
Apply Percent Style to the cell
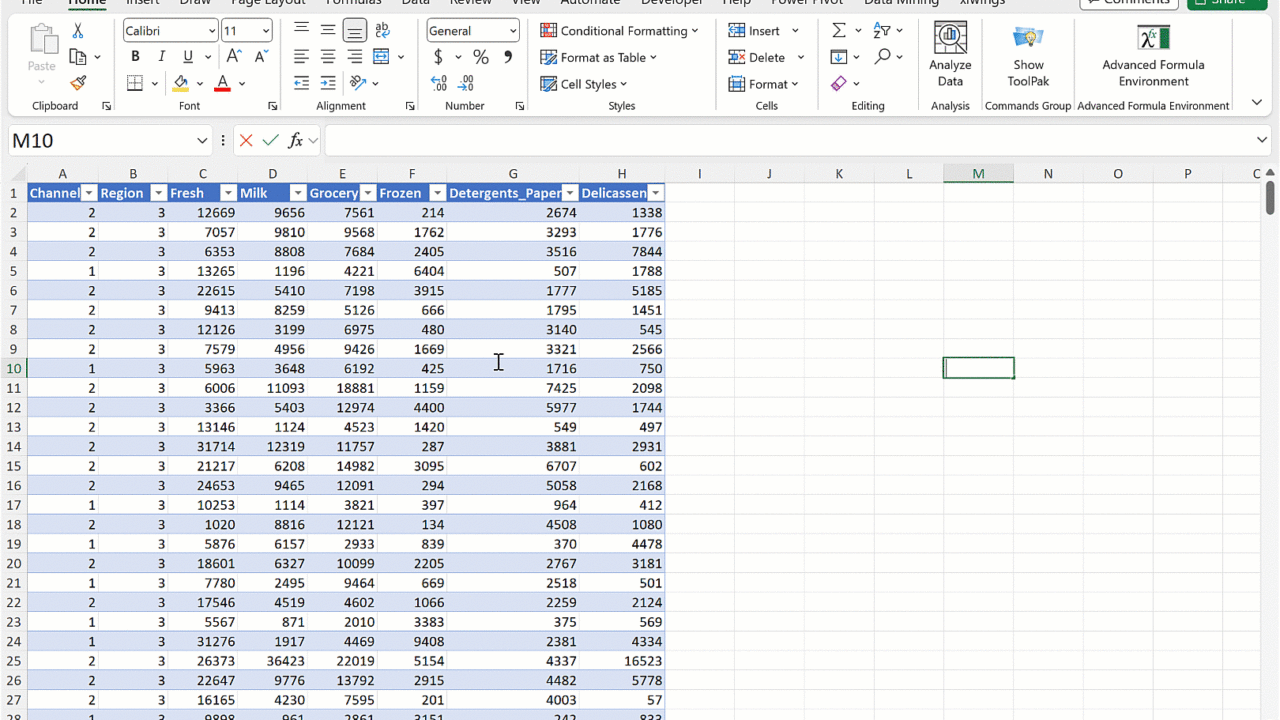click(481, 57)
